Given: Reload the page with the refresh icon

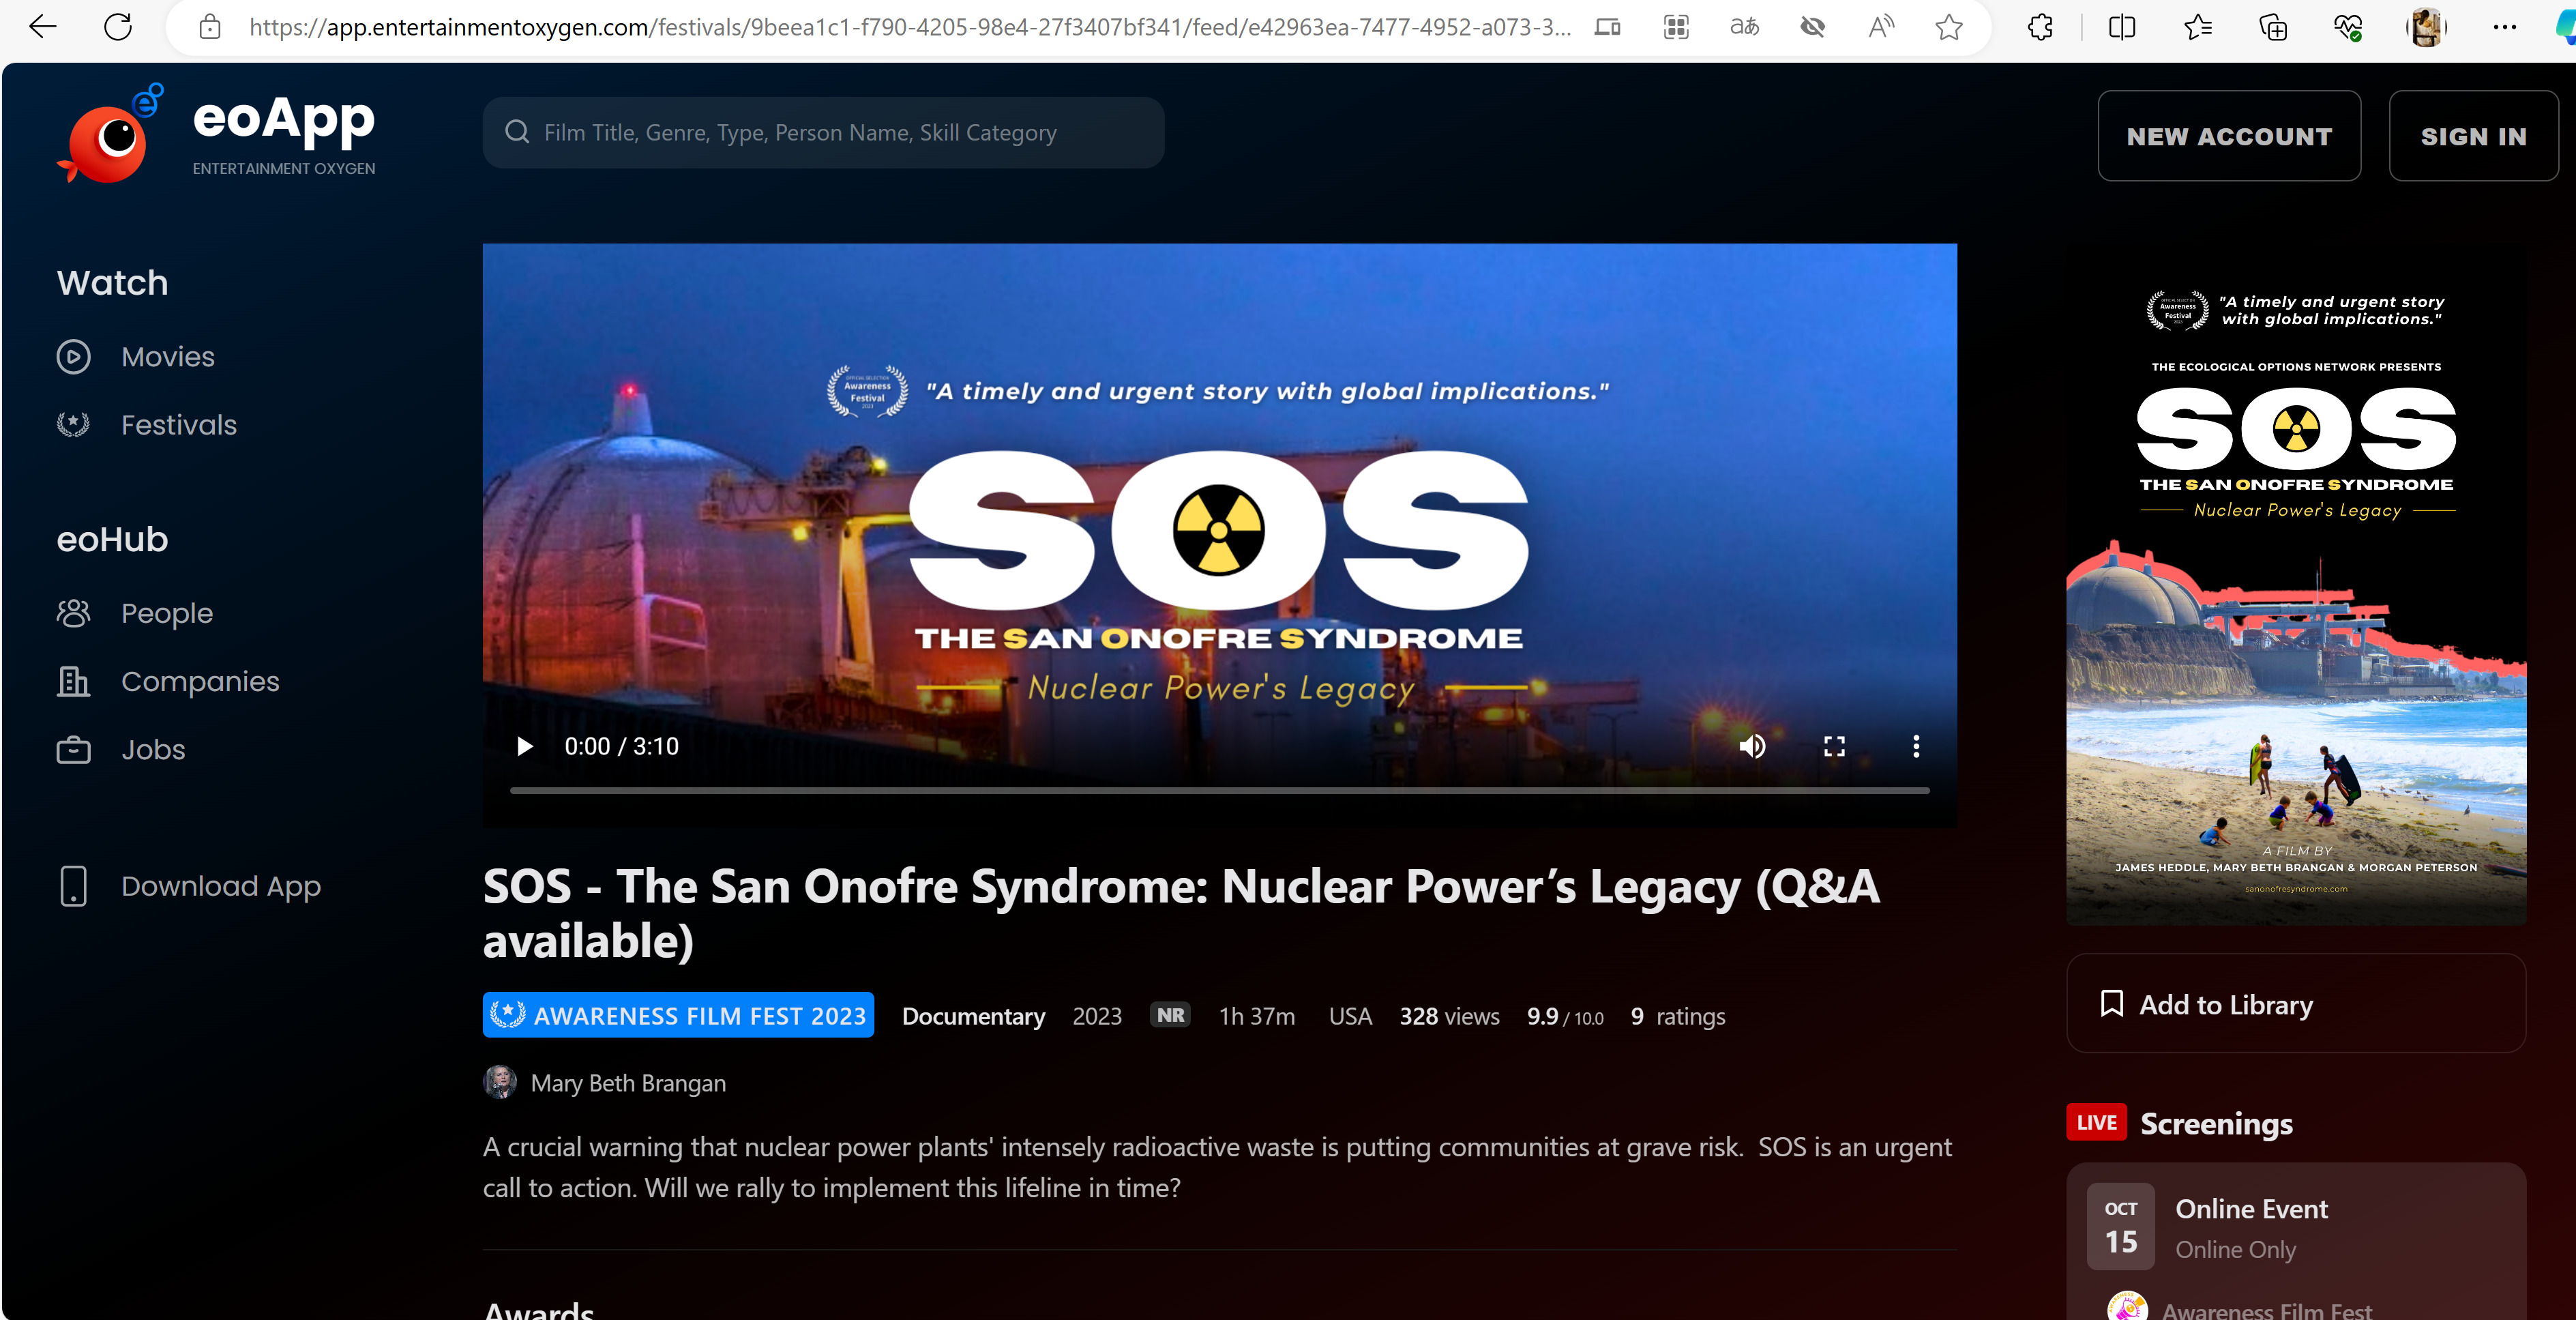Looking at the screenshot, I should coord(118,27).
